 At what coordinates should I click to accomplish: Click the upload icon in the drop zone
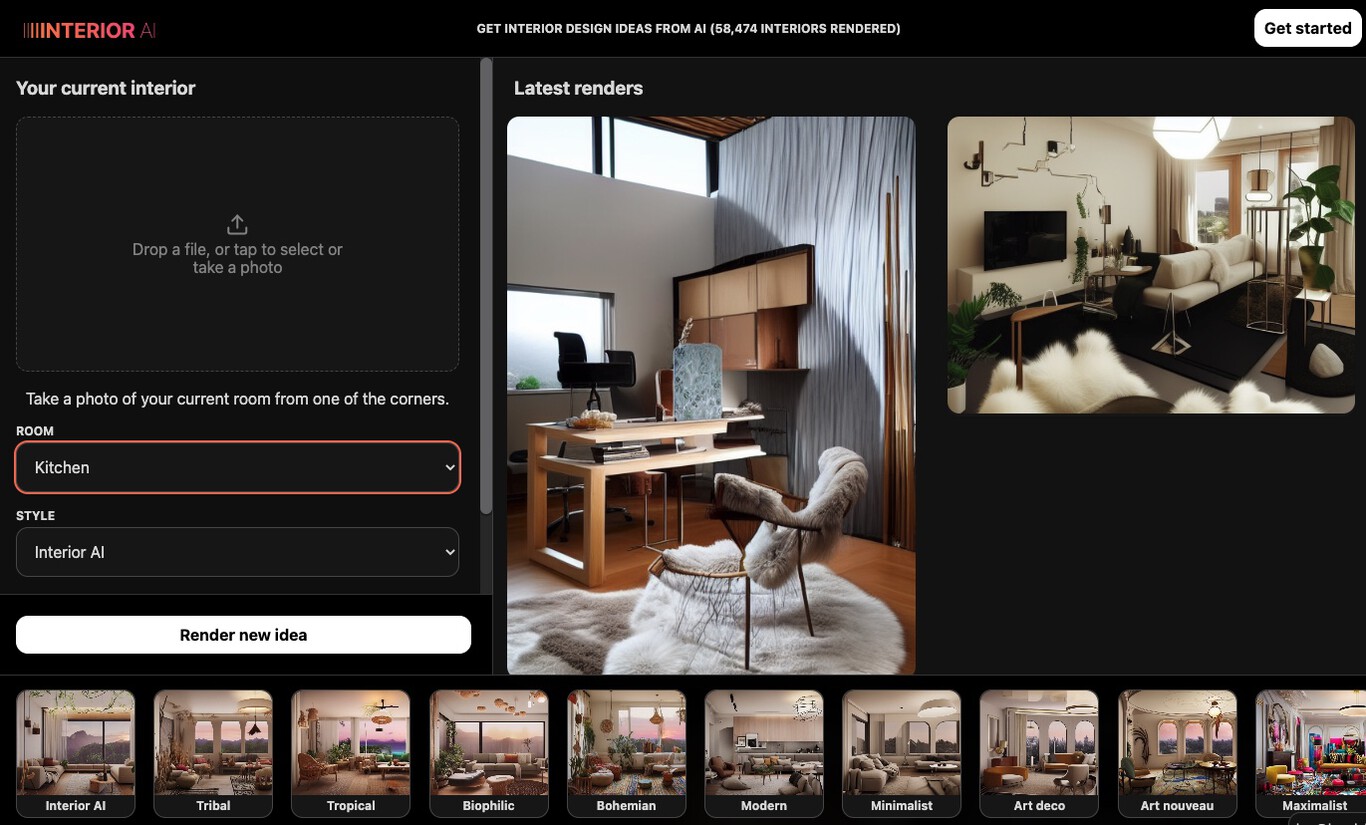(237, 224)
